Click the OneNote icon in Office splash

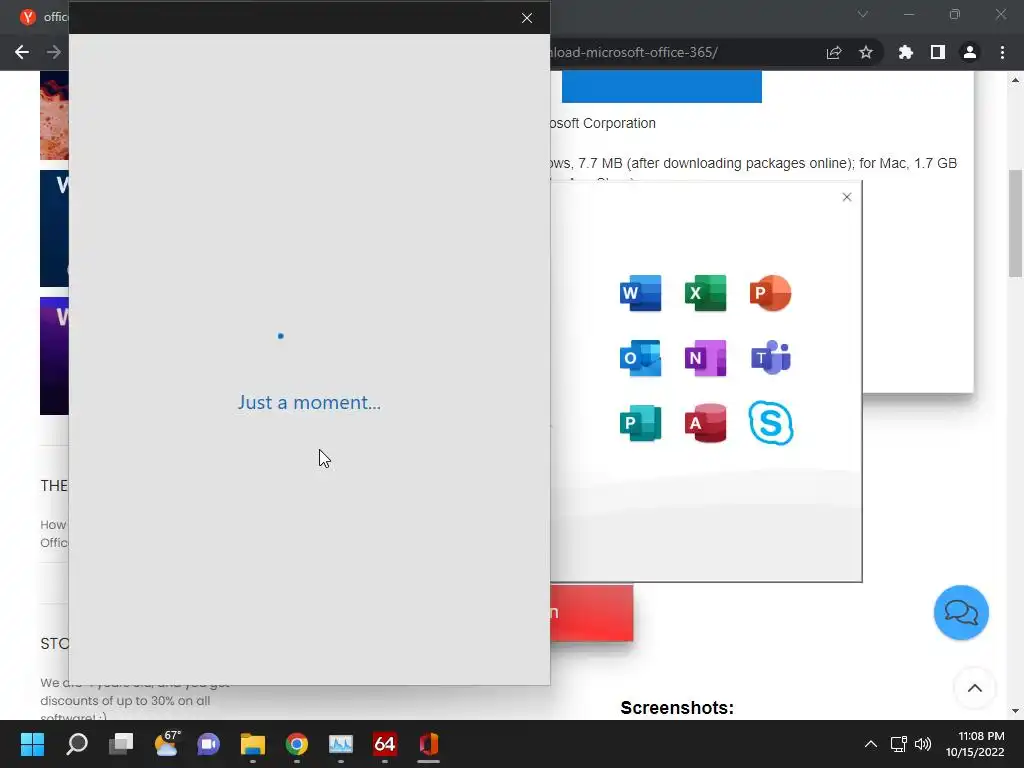click(705, 358)
